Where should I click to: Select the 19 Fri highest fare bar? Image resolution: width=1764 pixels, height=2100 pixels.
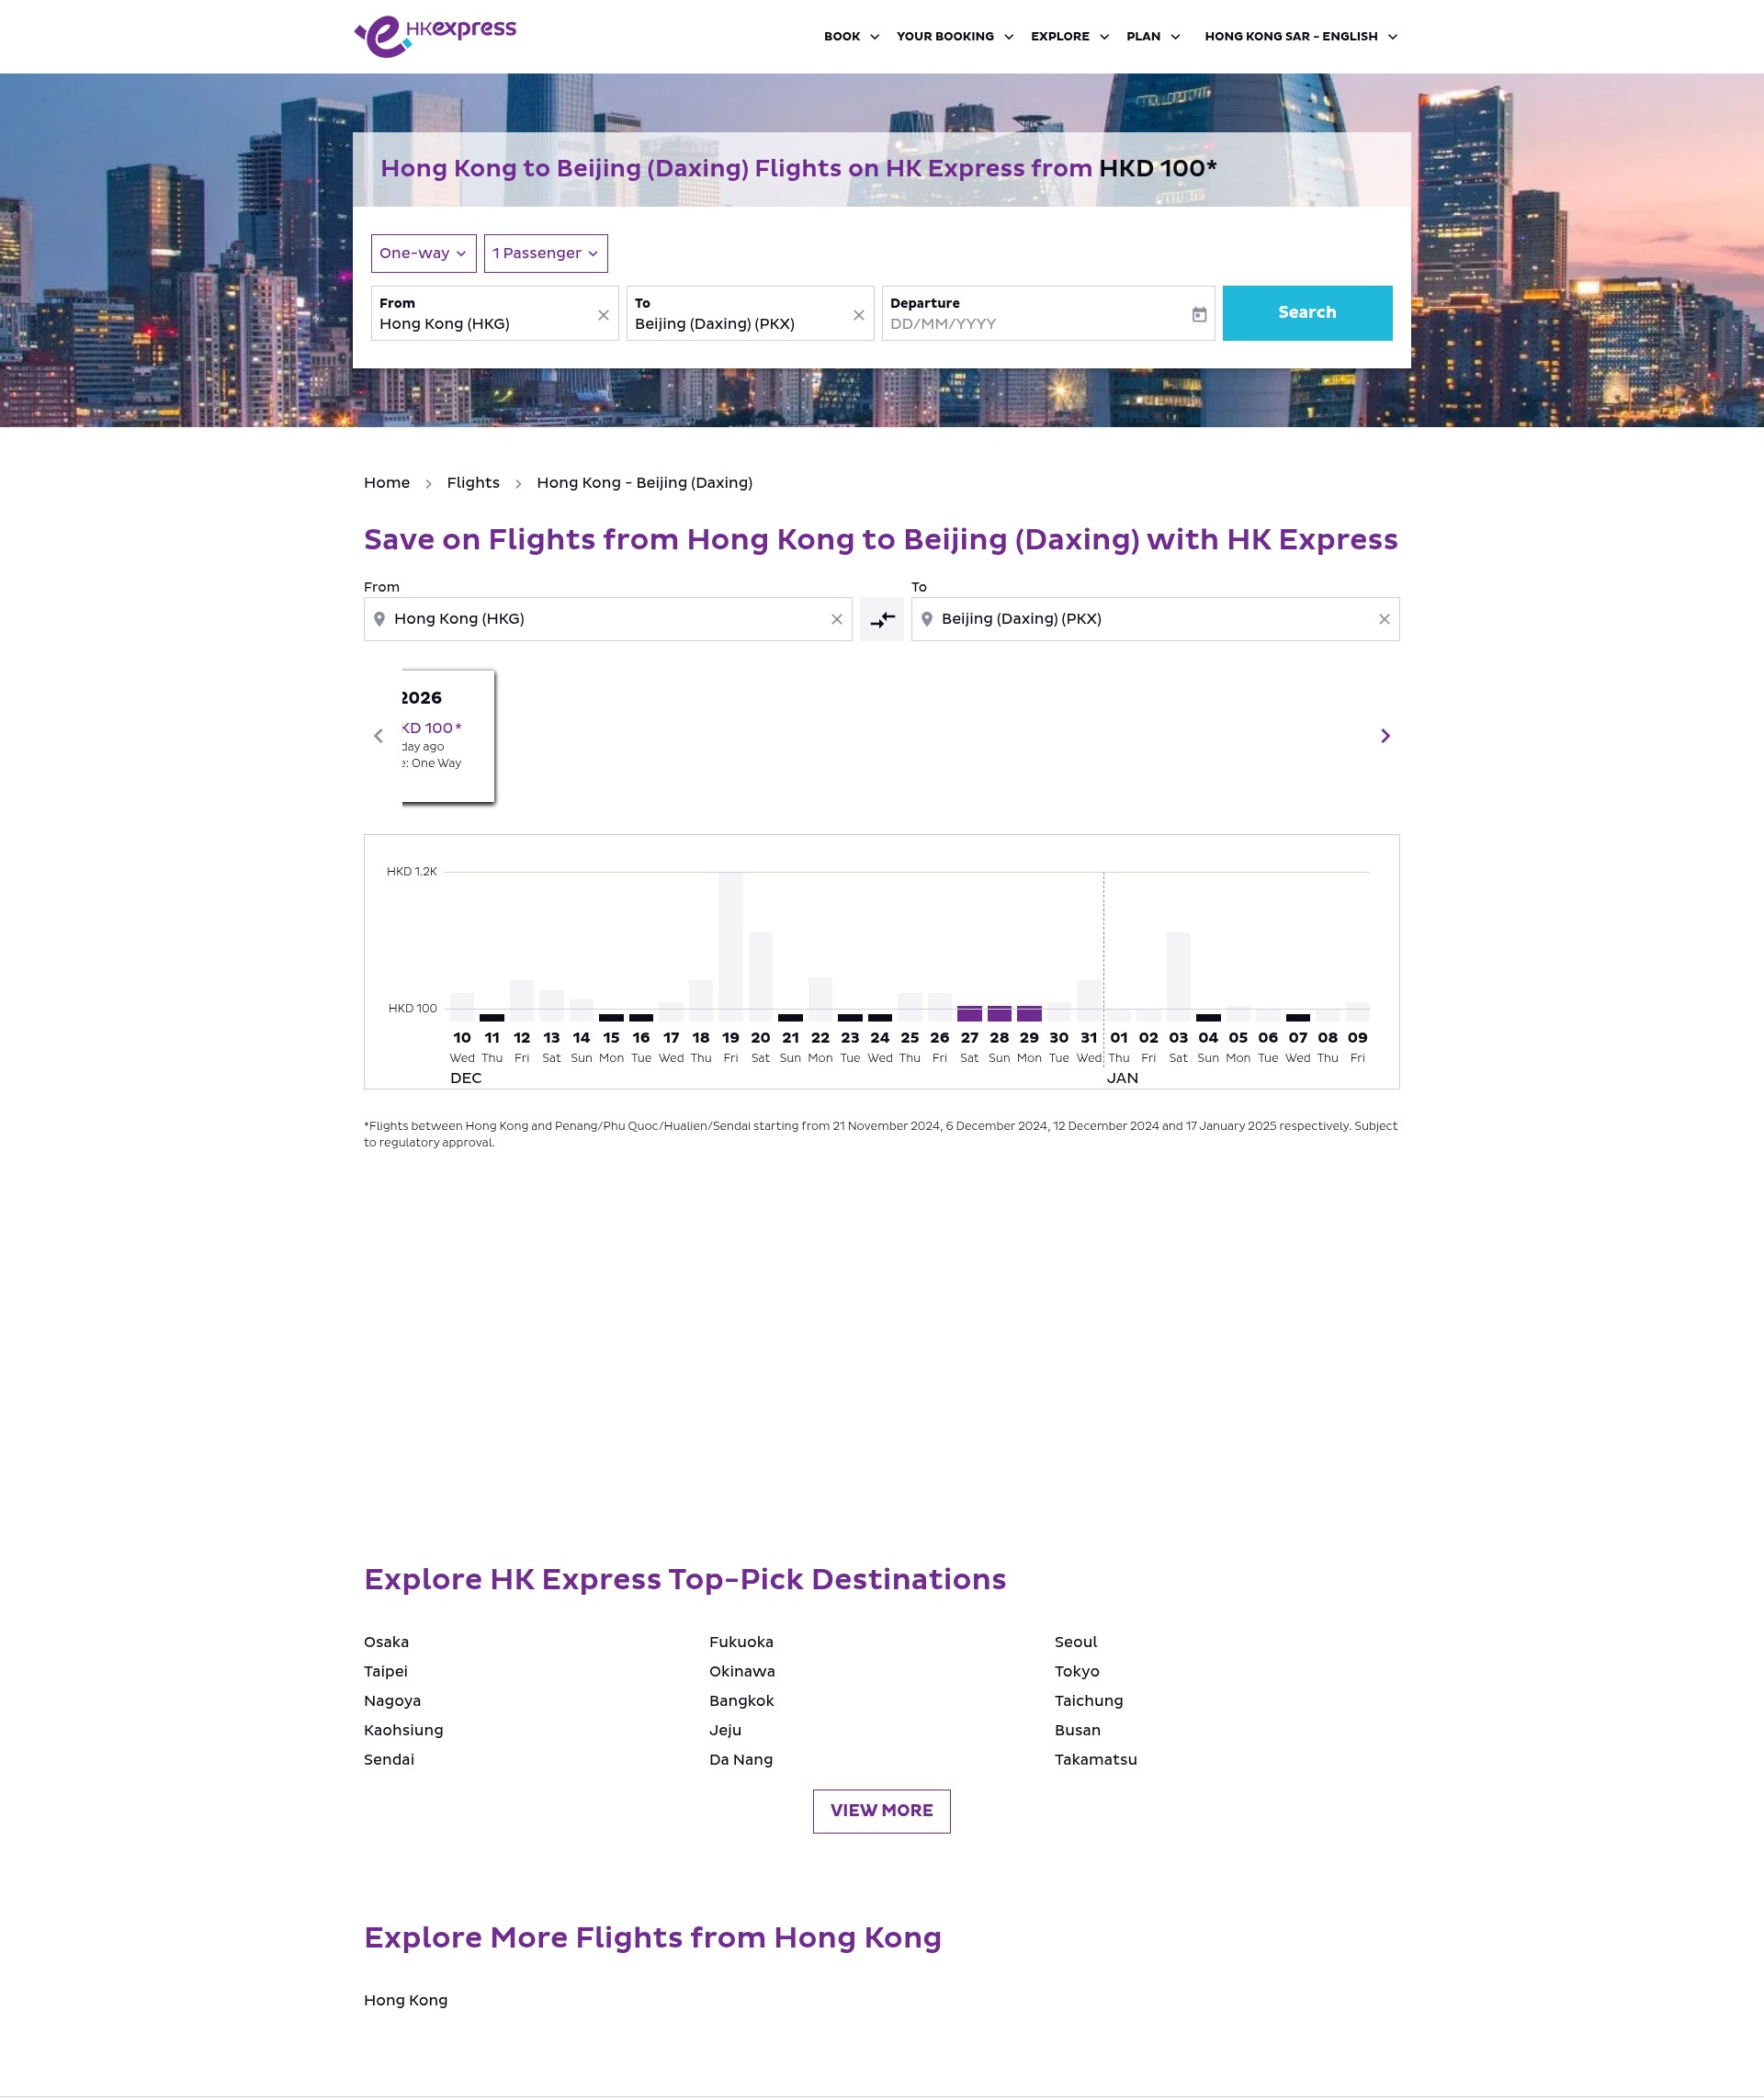pyautogui.click(x=731, y=946)
